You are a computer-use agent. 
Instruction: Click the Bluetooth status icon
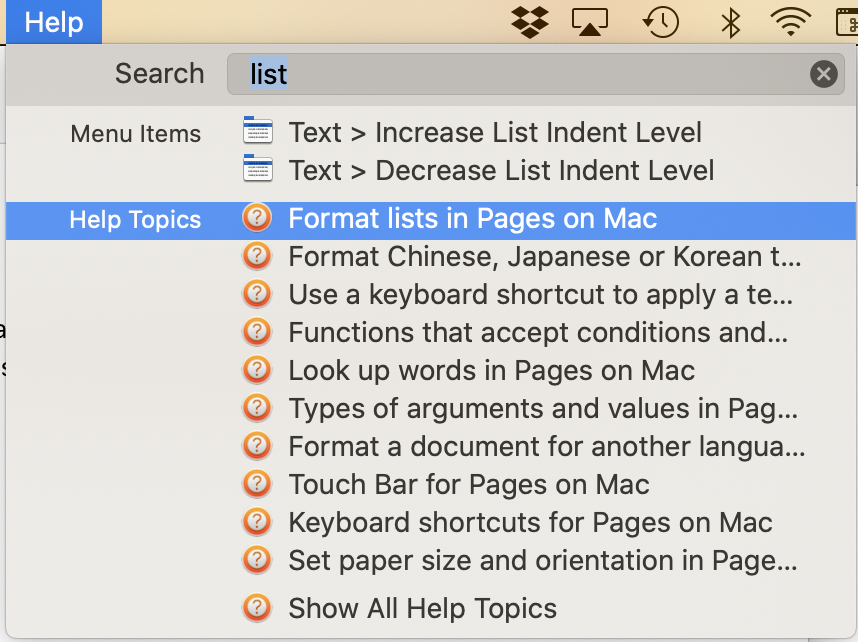pyautogui.click(x=731, y=22)
